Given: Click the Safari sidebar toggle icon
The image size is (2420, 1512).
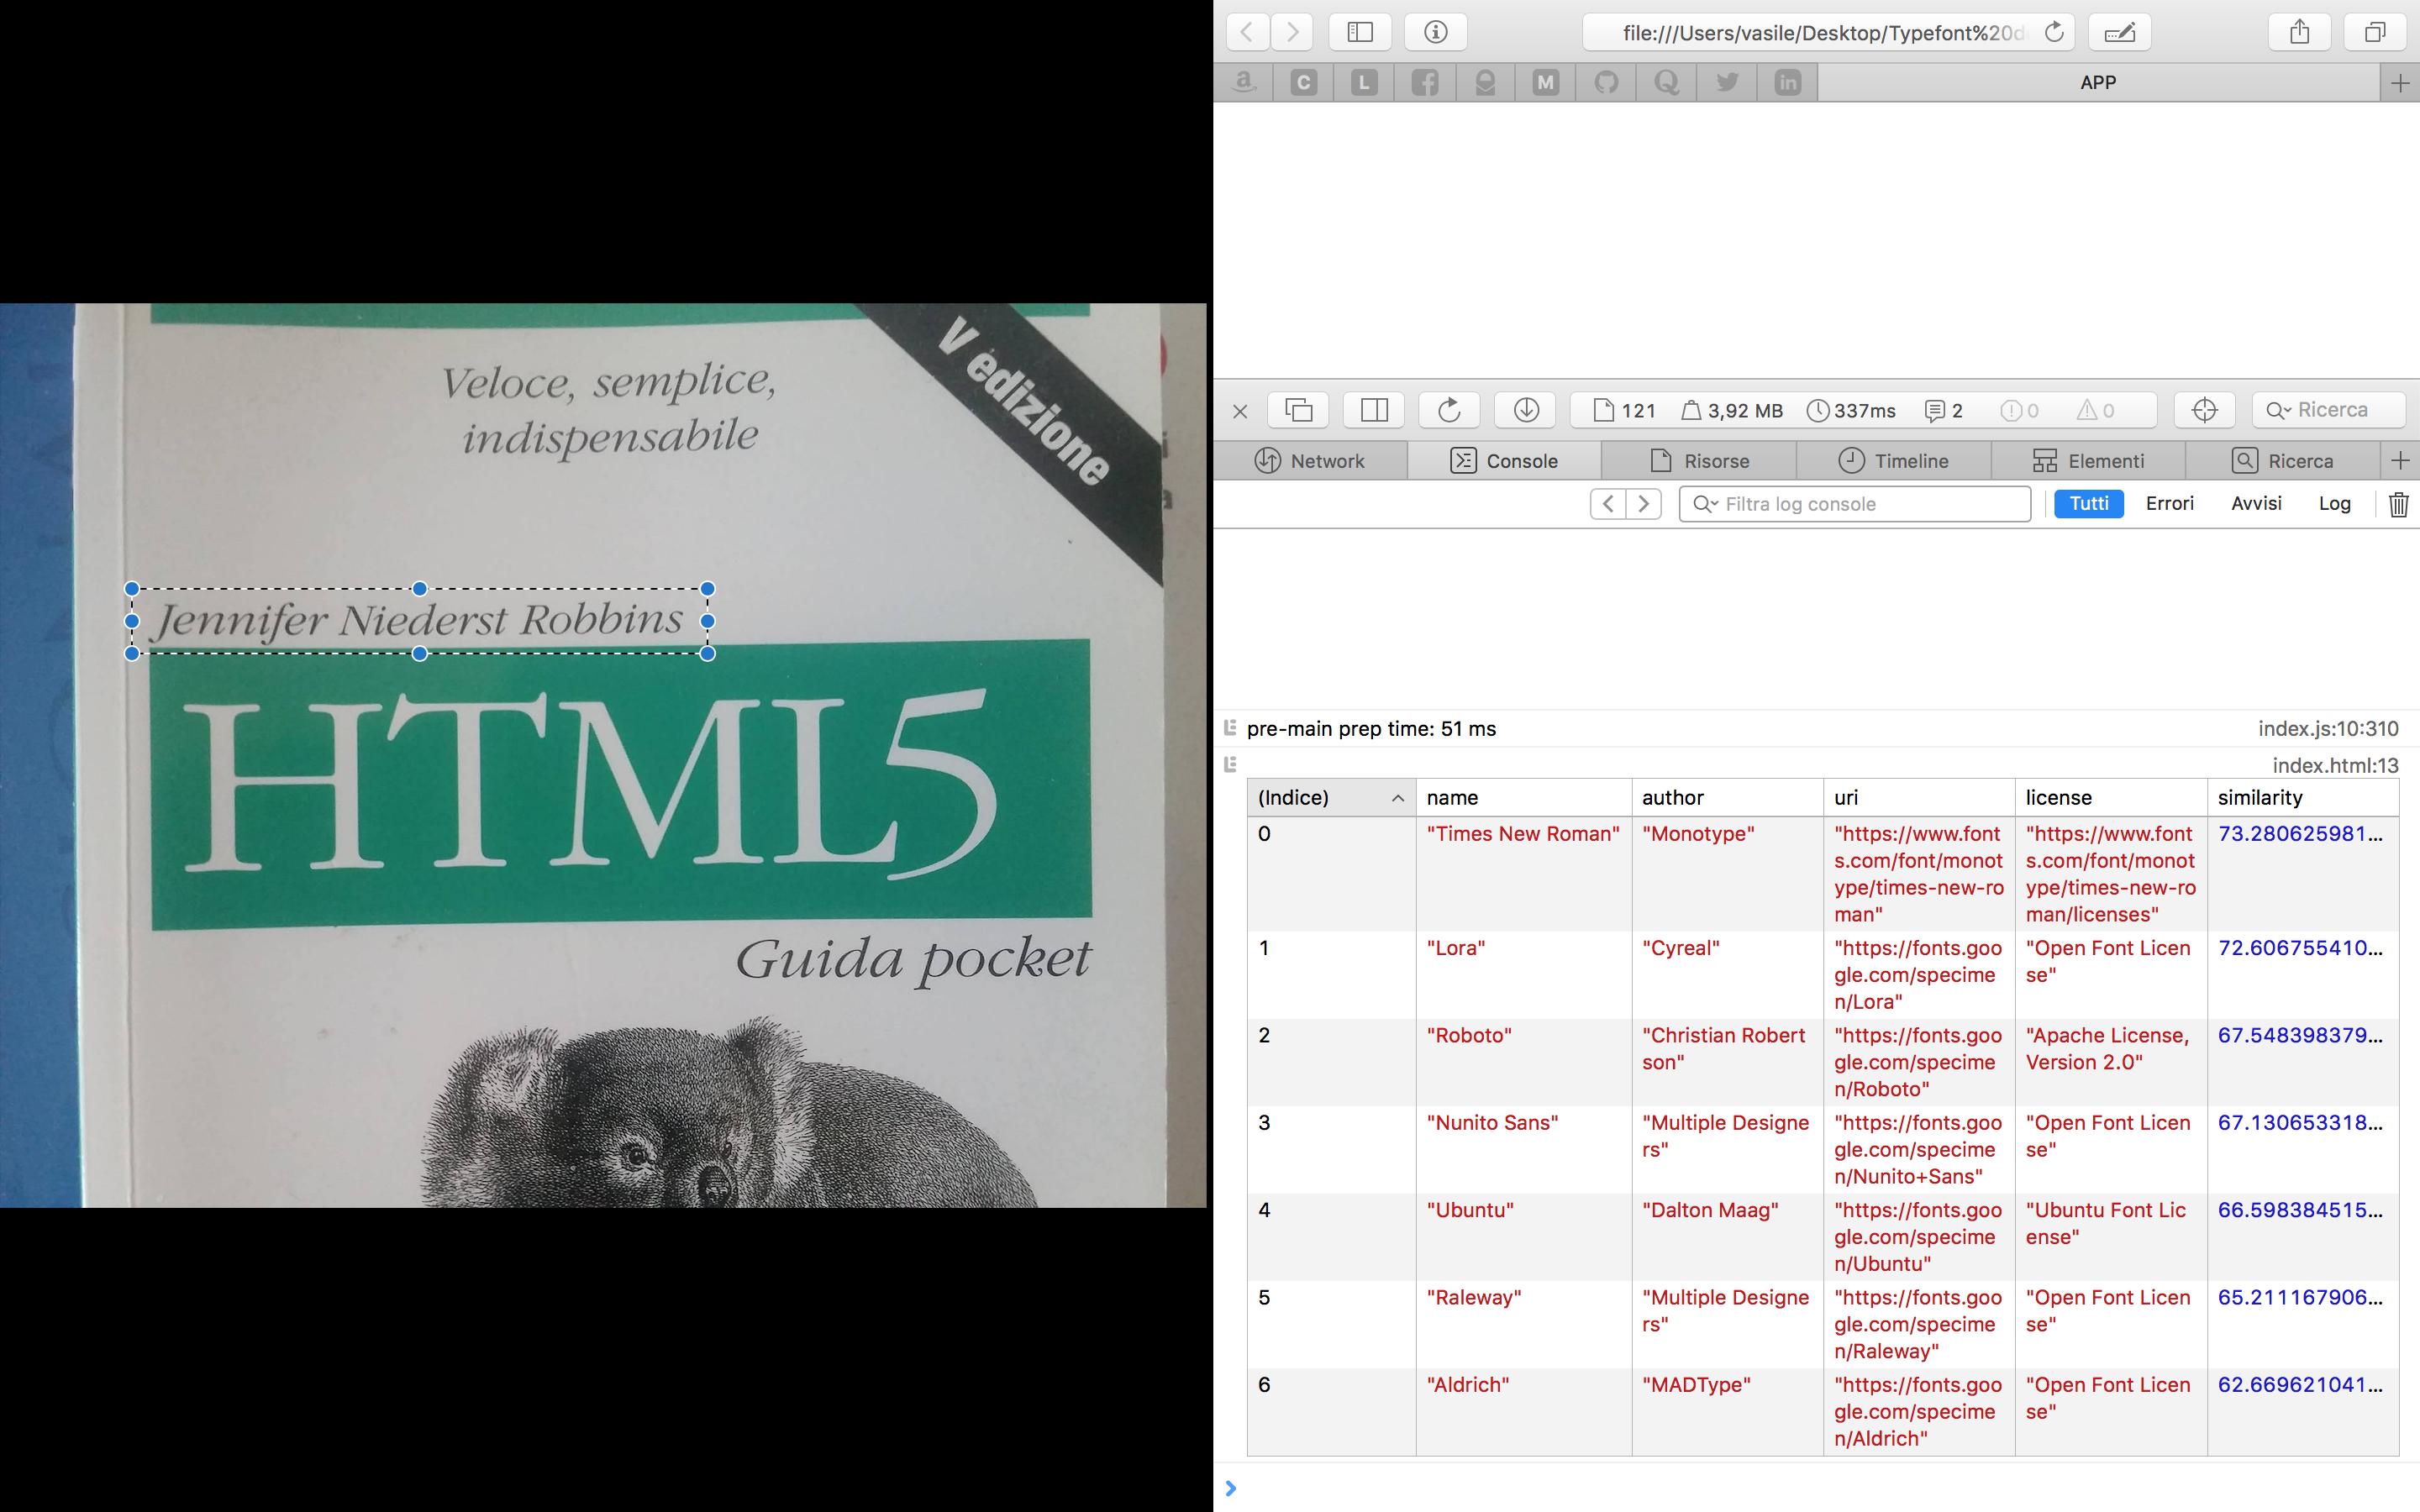Looking at the screenshot, I should tap(1359, 32).
